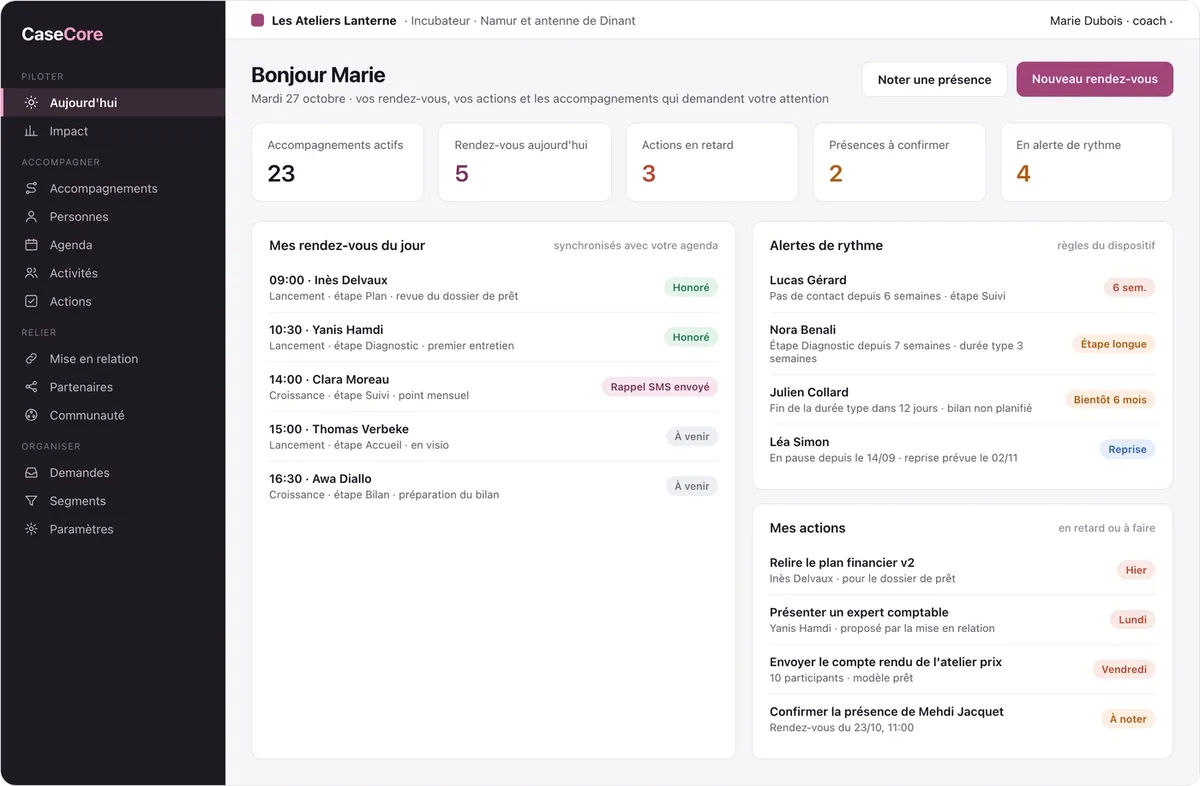The image size is (1200, 786).
Task: Open the Actions en retard card
Action: point(712,162)
